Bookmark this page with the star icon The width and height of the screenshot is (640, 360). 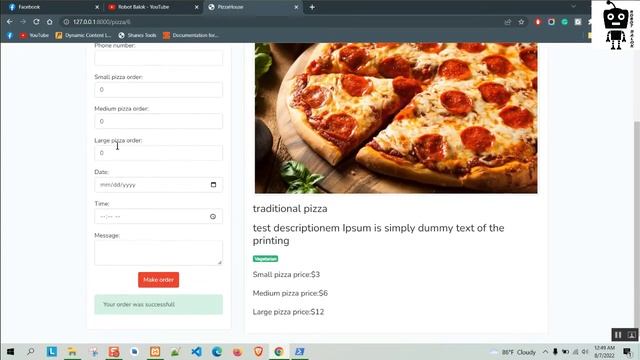[521, 22]
